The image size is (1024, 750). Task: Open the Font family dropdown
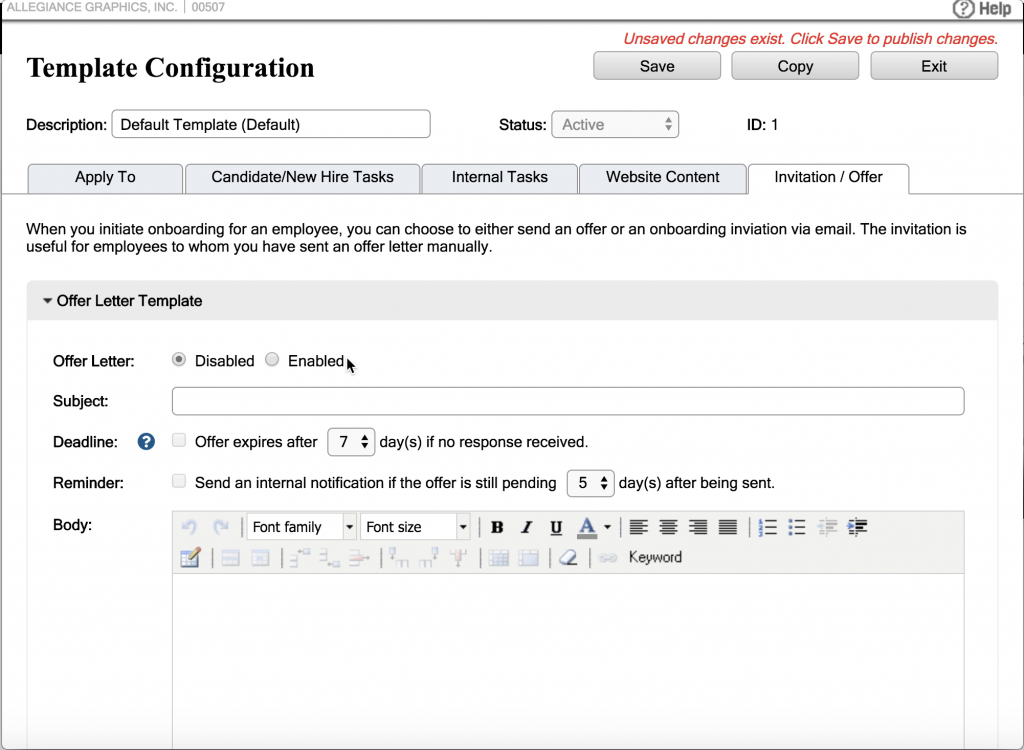[x=301, y=526]
